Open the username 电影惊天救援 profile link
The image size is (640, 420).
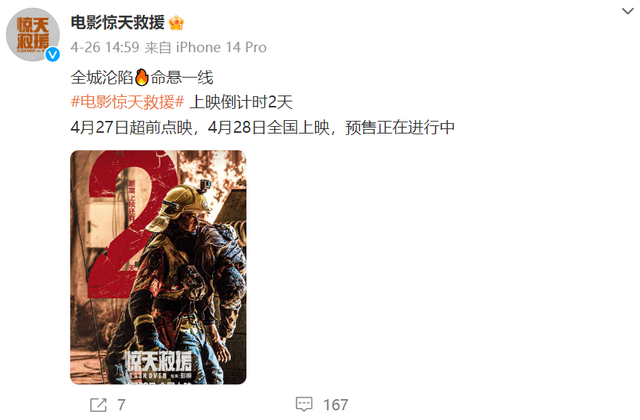click(x=118, y=22)
